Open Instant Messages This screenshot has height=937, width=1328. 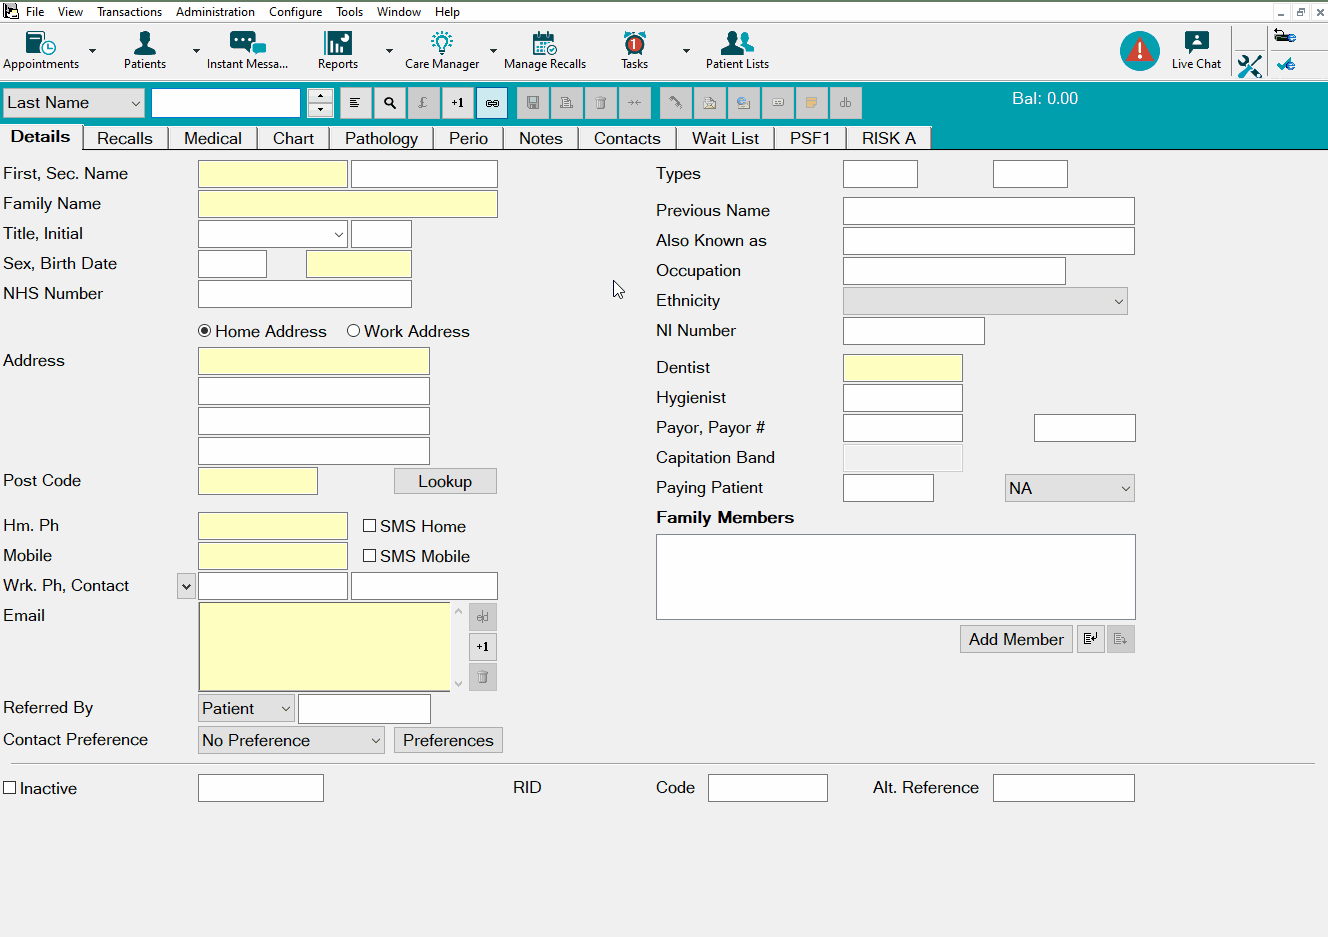tap(247, 50)
